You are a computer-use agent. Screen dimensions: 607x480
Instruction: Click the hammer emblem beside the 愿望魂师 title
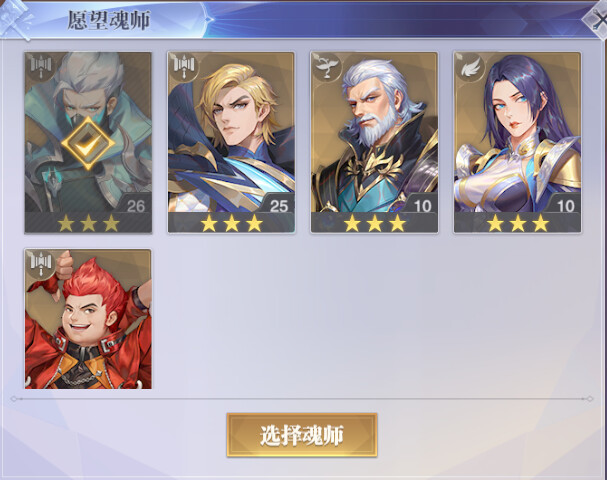pos(15,19)
